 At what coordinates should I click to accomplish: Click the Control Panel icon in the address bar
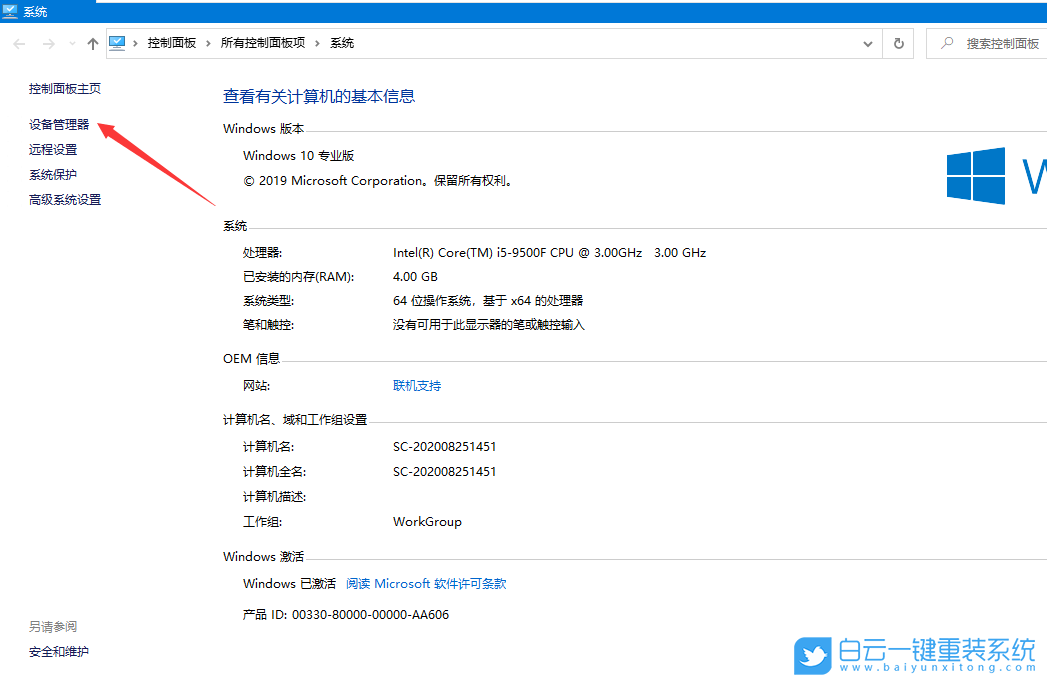click(119, 43)
